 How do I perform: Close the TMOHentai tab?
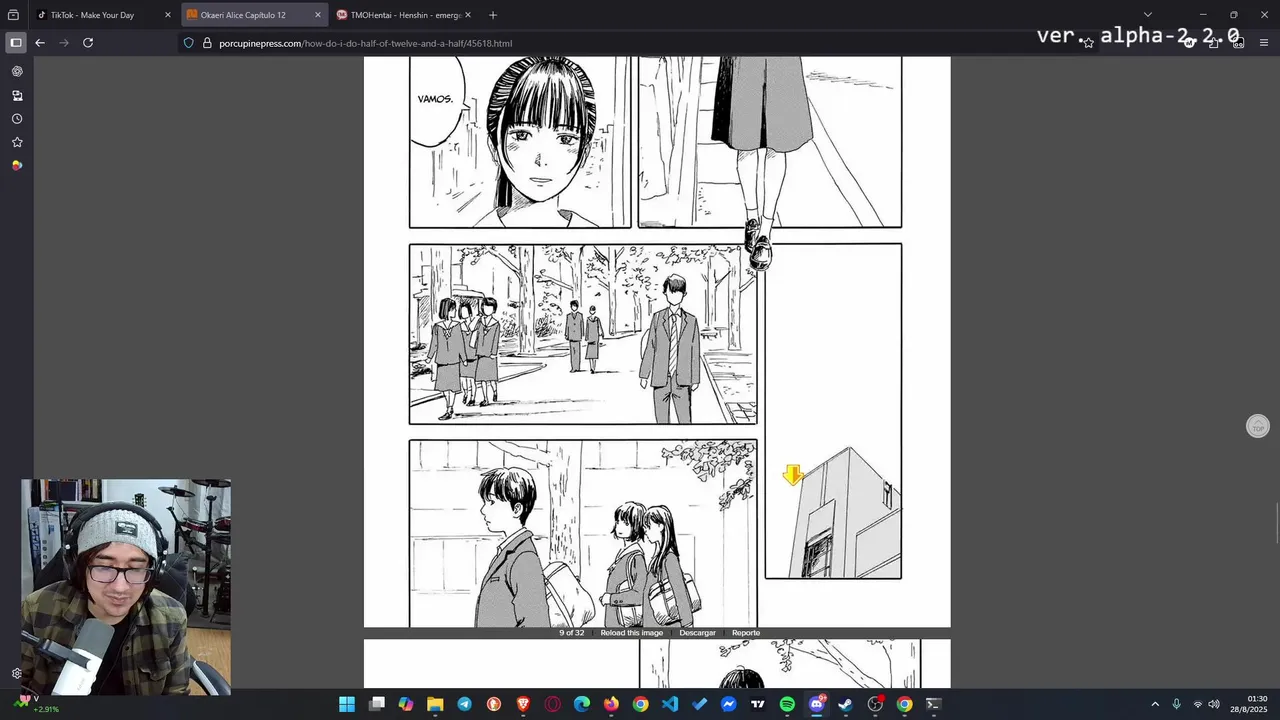pyautogui.click(x=467, y=15)
